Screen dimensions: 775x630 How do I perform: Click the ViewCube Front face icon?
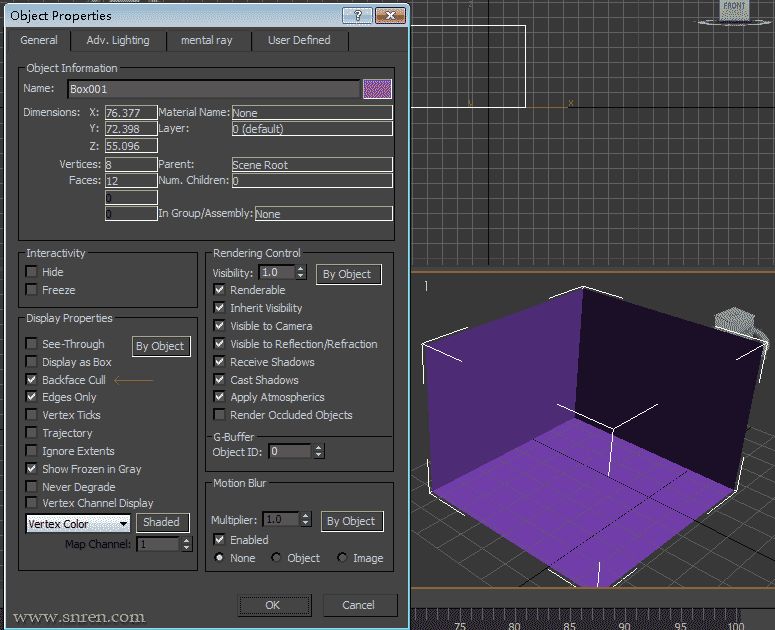pyautogui.click(x=734, y=9)
